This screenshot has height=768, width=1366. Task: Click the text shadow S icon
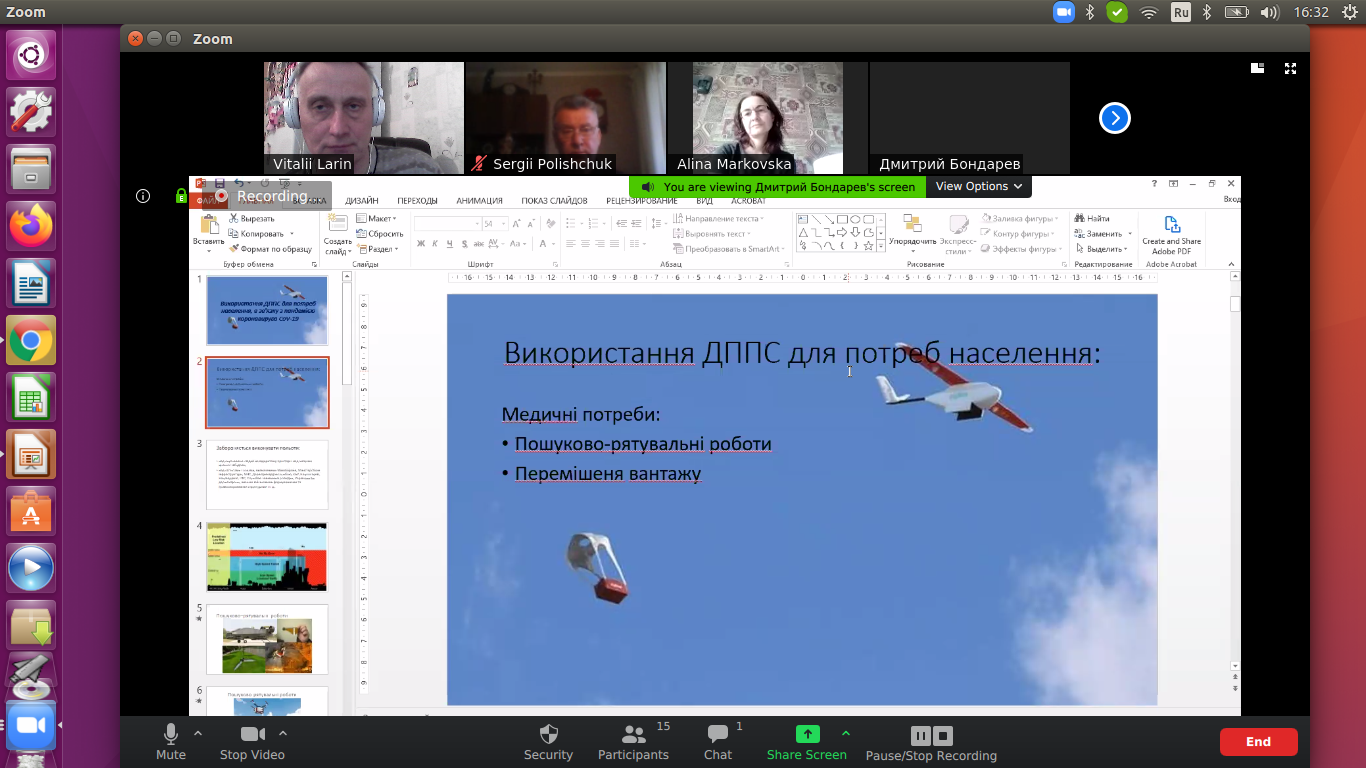464,244
